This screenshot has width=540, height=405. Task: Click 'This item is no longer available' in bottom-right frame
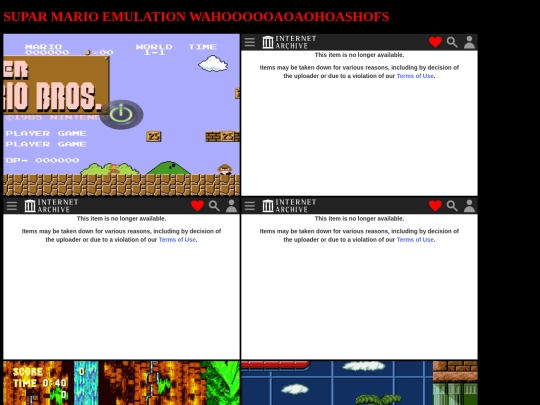pyautogui.click(x=359, y=218)
